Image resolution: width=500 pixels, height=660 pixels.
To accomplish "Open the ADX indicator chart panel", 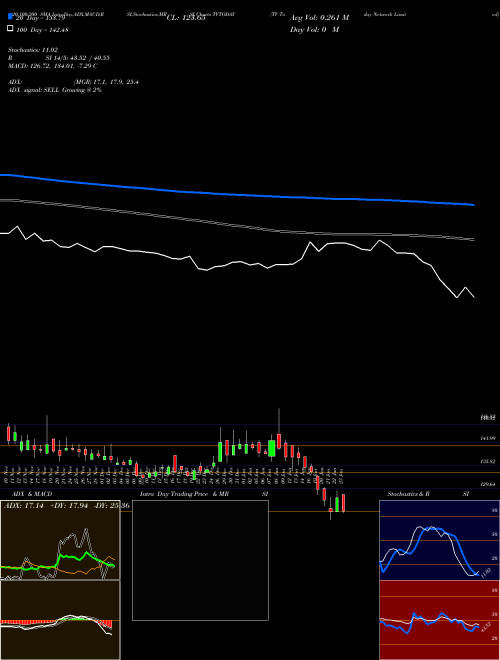I will [x=60, y=540].
